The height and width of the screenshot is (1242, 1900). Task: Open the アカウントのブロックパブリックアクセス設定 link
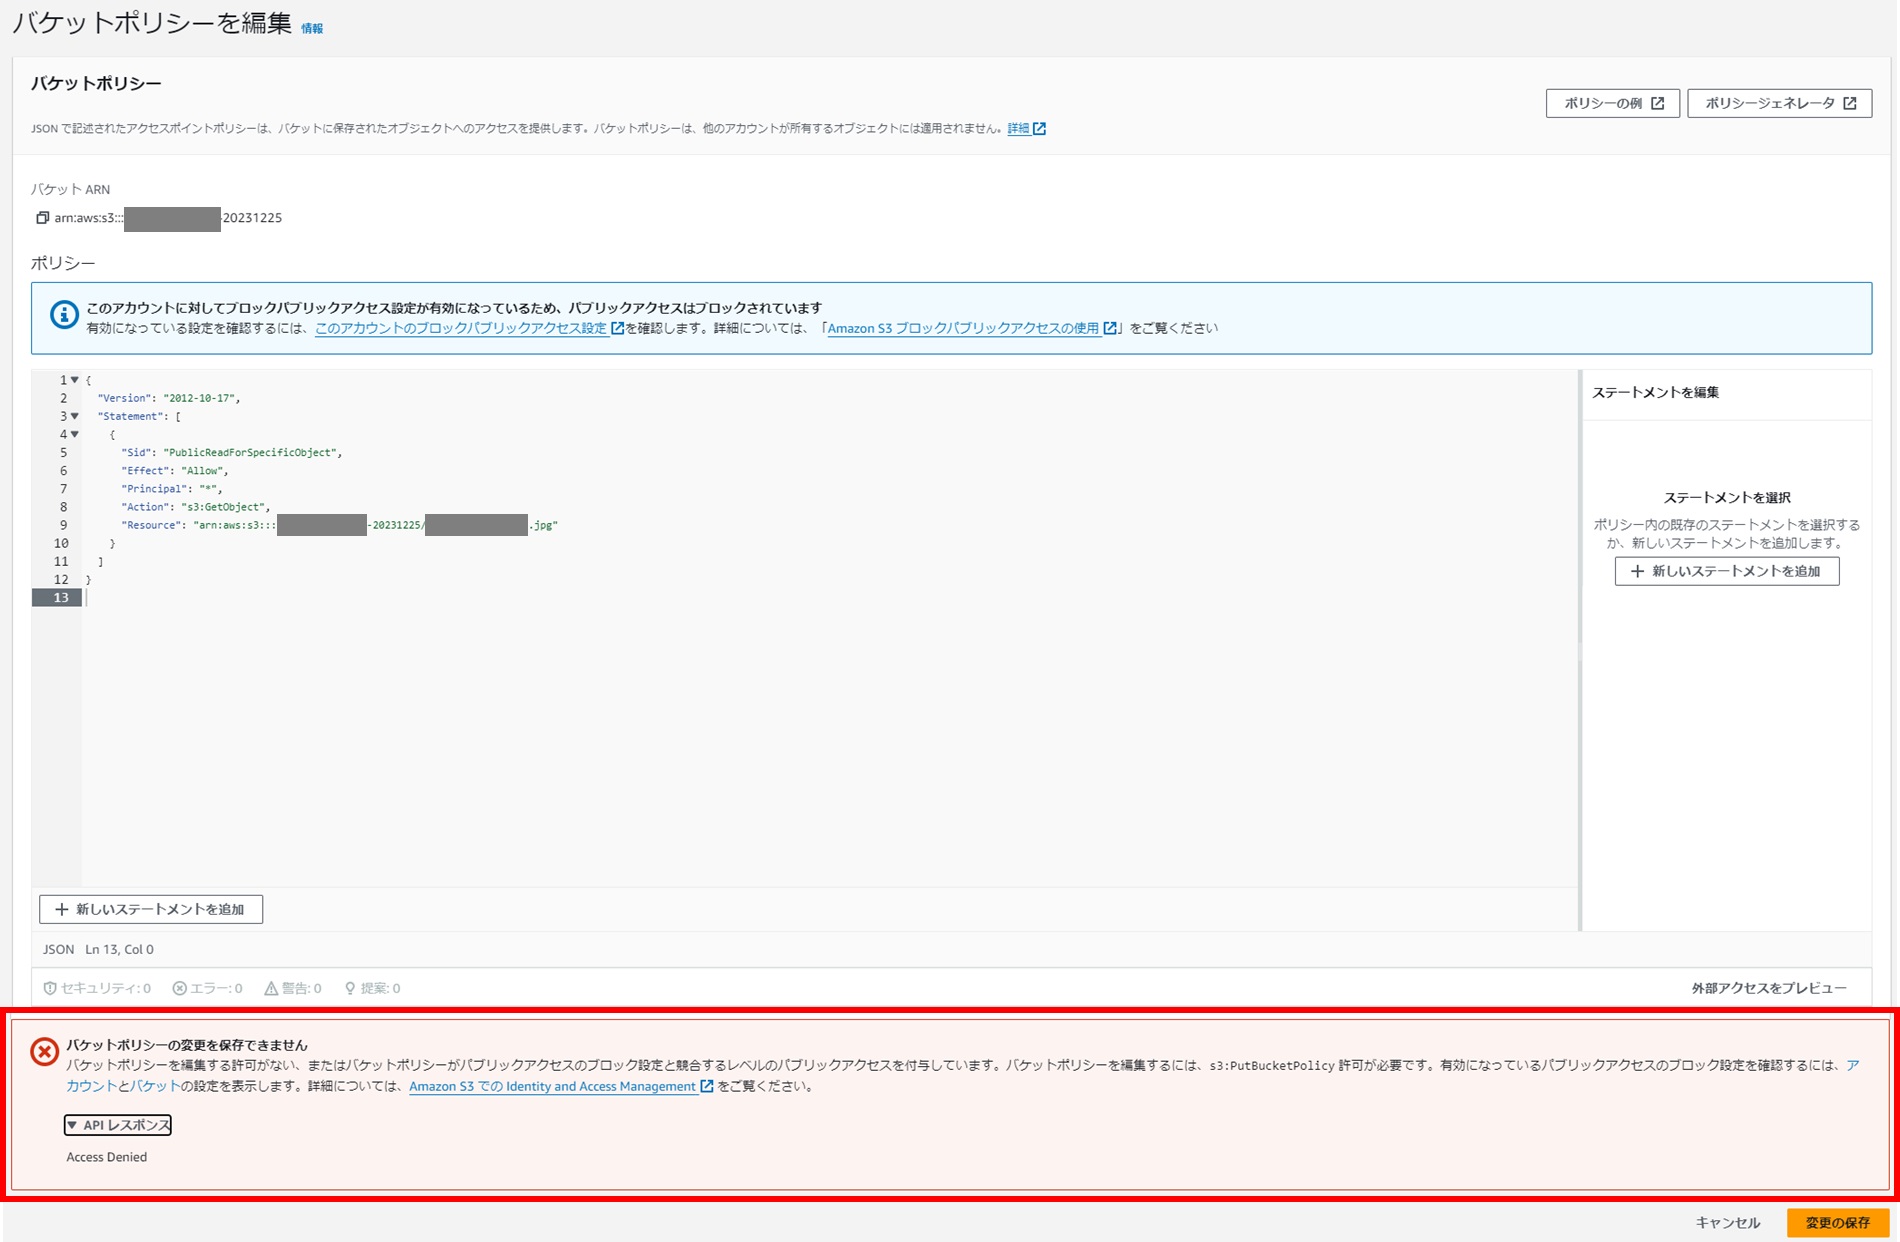tap(460, 327)
